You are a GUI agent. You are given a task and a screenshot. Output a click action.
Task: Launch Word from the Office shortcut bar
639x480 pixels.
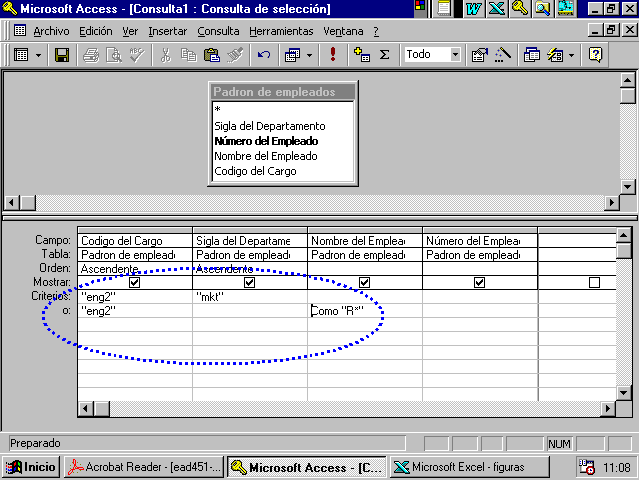[x=474, y=9]
